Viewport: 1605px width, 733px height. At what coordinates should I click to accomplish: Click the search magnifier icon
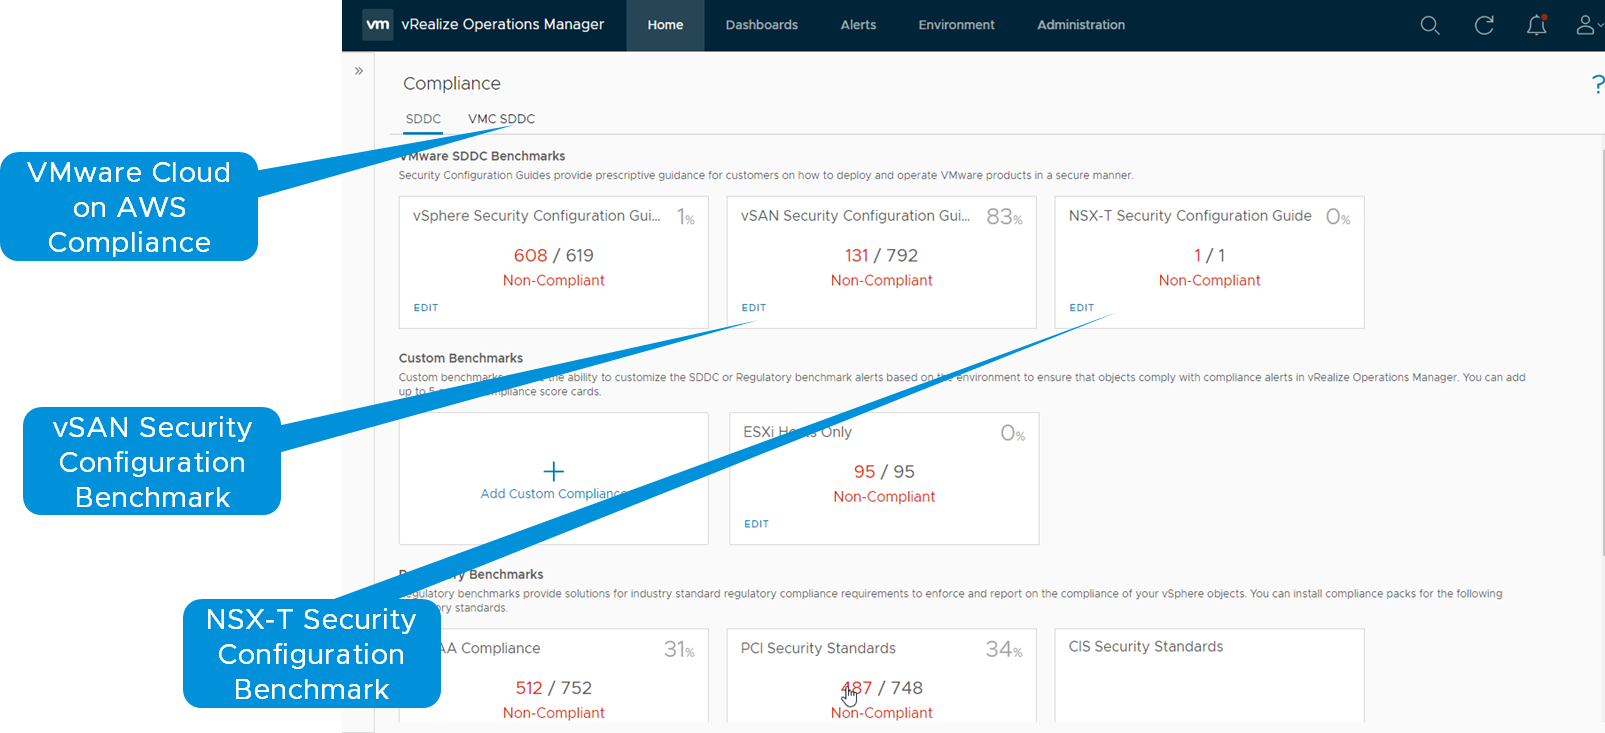[1430, 26]
